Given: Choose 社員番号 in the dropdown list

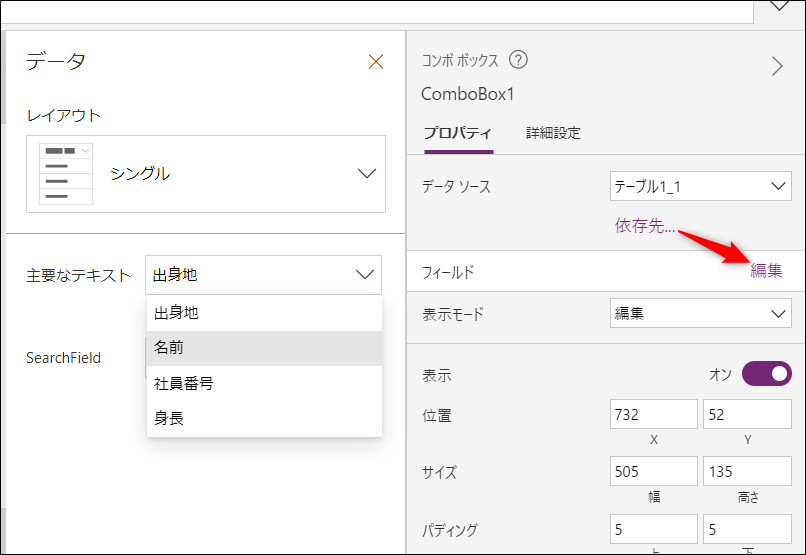Looking at the screenshot, I should (264, 383).
